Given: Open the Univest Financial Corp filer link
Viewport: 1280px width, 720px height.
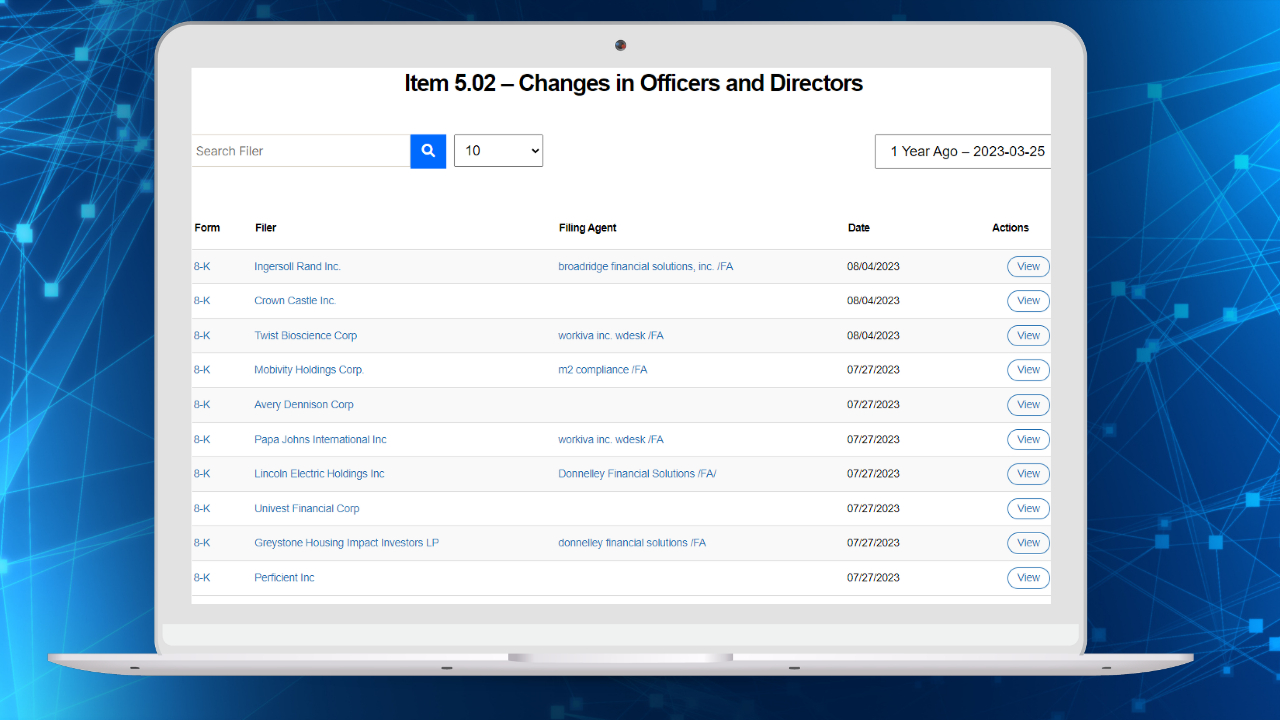Looking at the screenshot, I should tap(306, 508).
